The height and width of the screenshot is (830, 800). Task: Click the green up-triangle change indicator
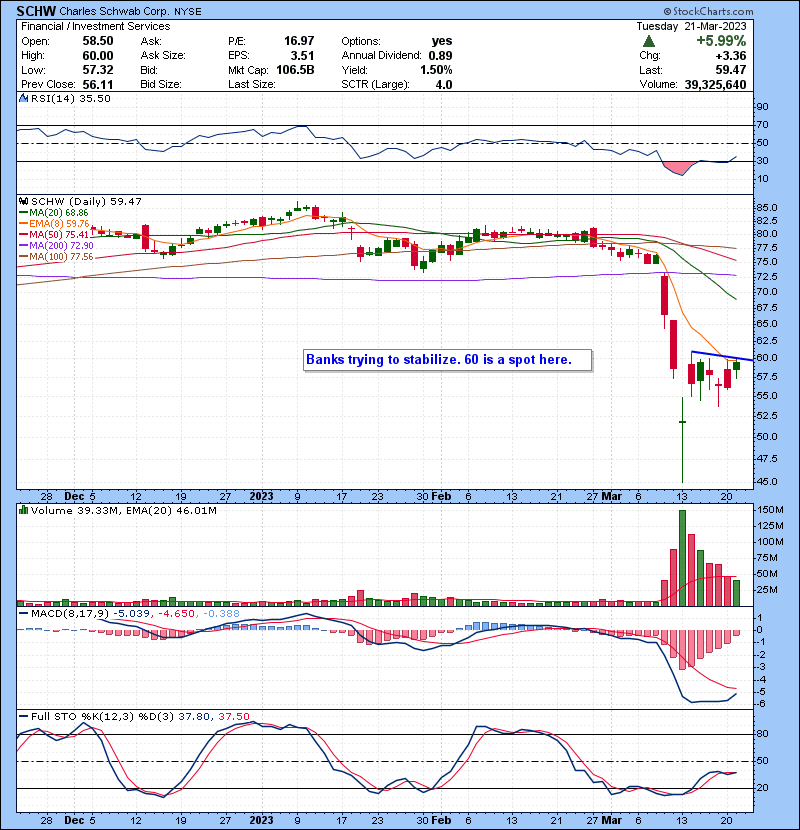[649, 41]
